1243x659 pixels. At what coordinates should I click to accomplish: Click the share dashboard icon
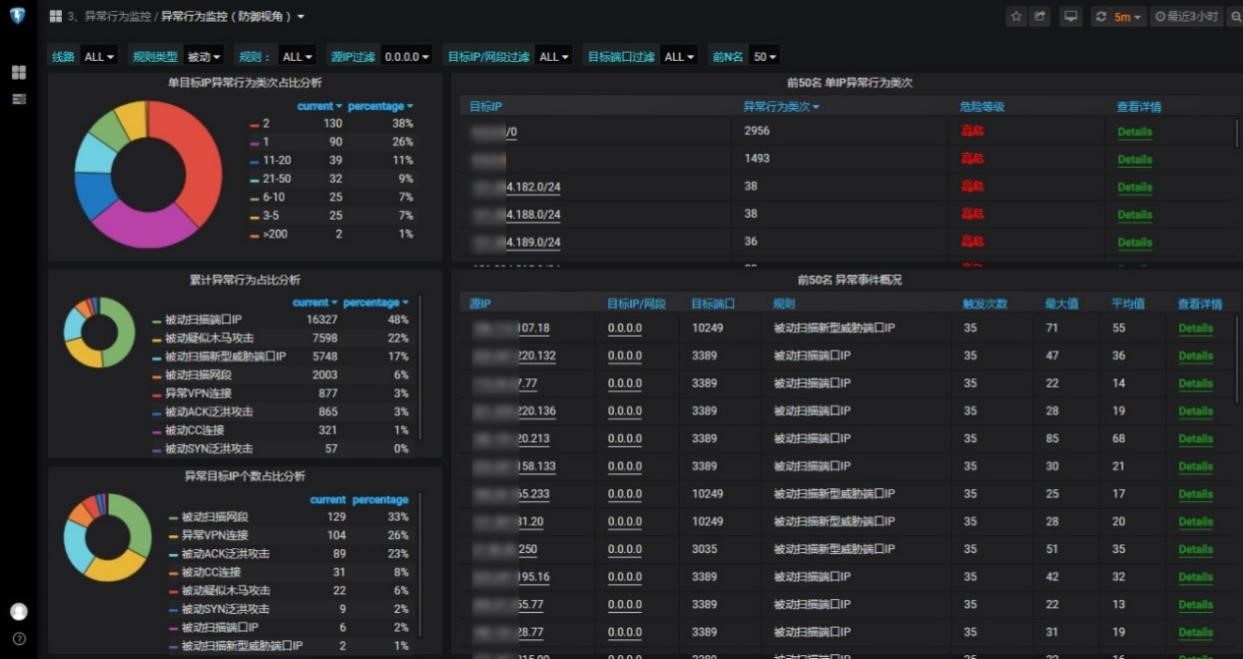tap(1040, 17)
